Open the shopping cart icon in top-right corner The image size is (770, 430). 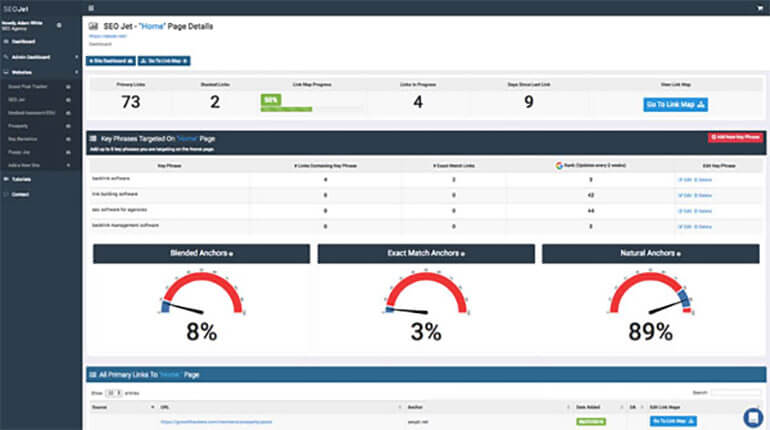pos(759,7)
